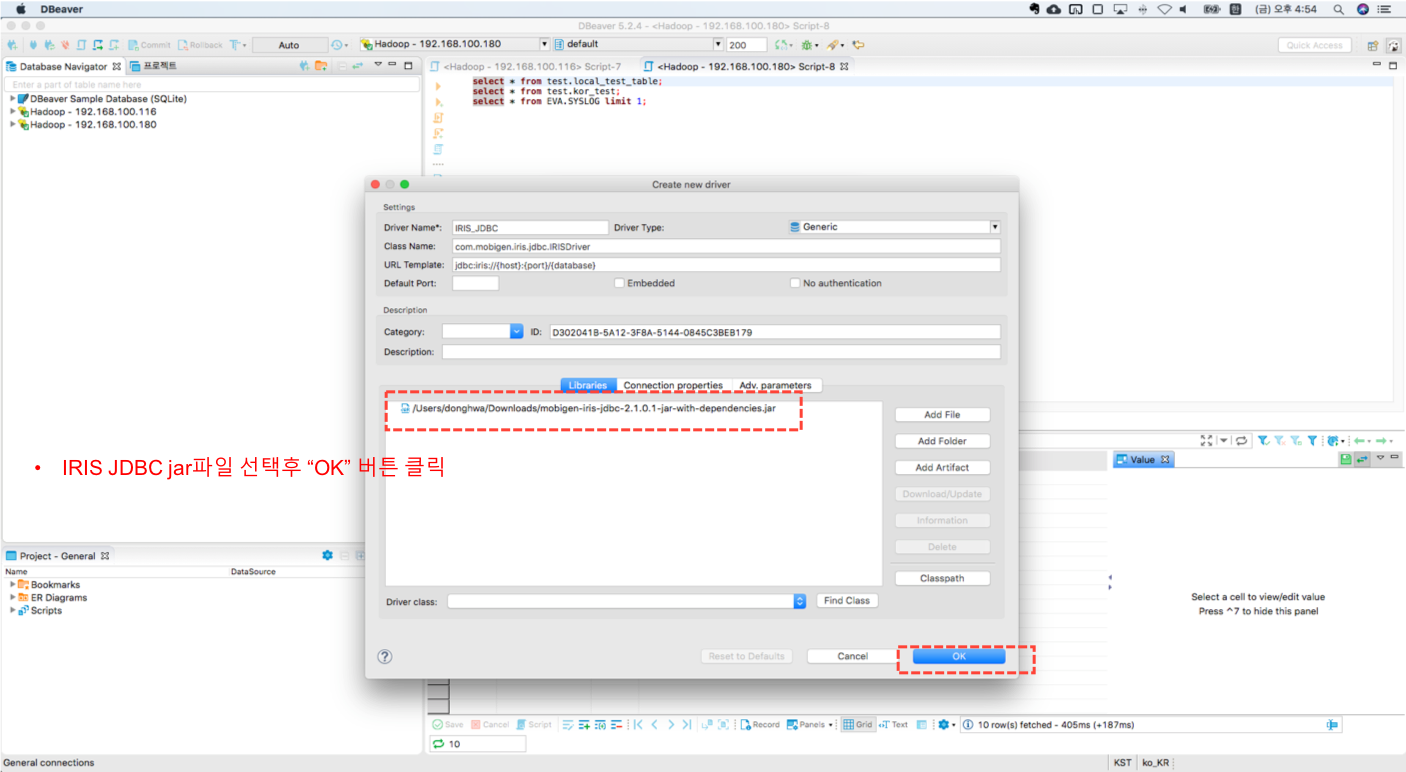Click the result set limit 200 field
Screen dimensions: 1406x772
click(746, 45)
